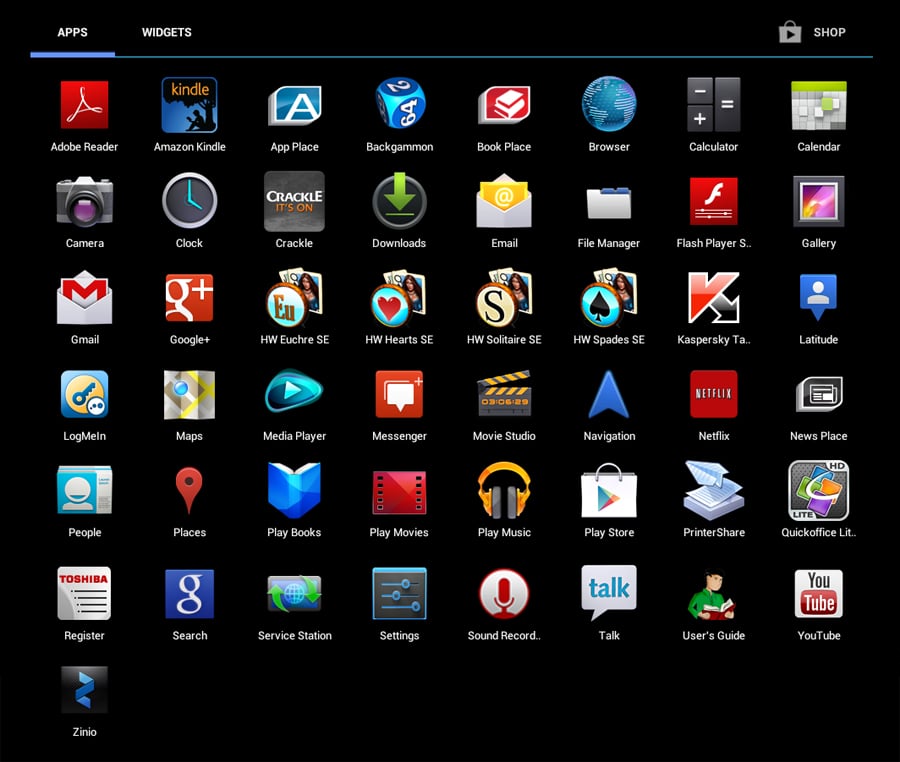The width and height of the screenshot is (900, 762).
Task: Open News Place app
Action: [818, 394]
